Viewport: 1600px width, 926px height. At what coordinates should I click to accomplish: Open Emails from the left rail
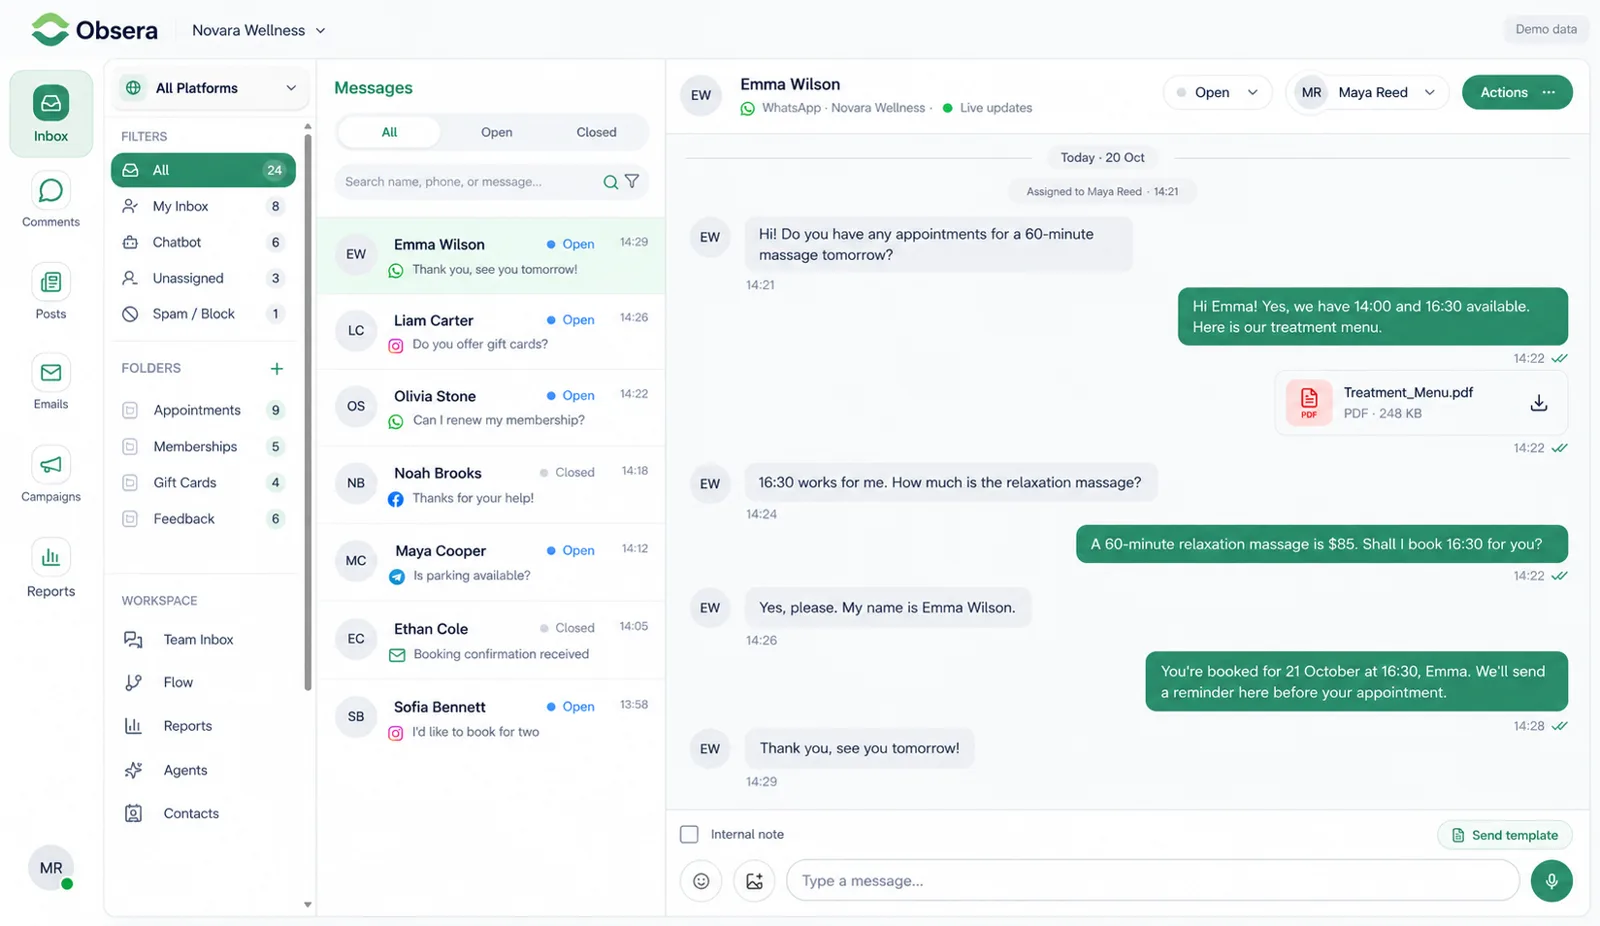pos(51,383)
